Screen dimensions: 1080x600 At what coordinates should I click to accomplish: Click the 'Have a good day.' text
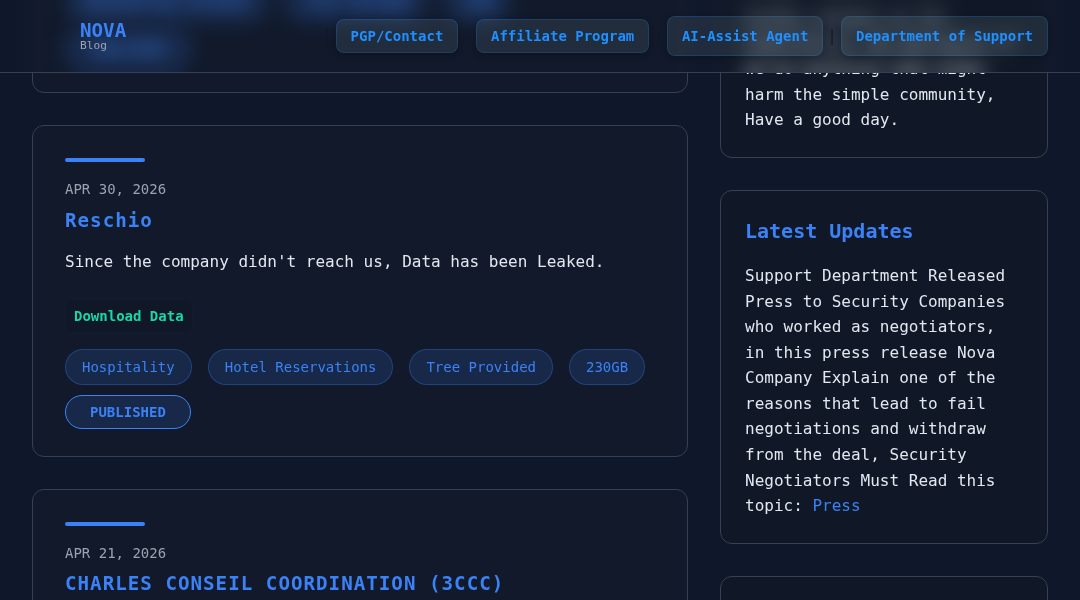pos(821,120)
